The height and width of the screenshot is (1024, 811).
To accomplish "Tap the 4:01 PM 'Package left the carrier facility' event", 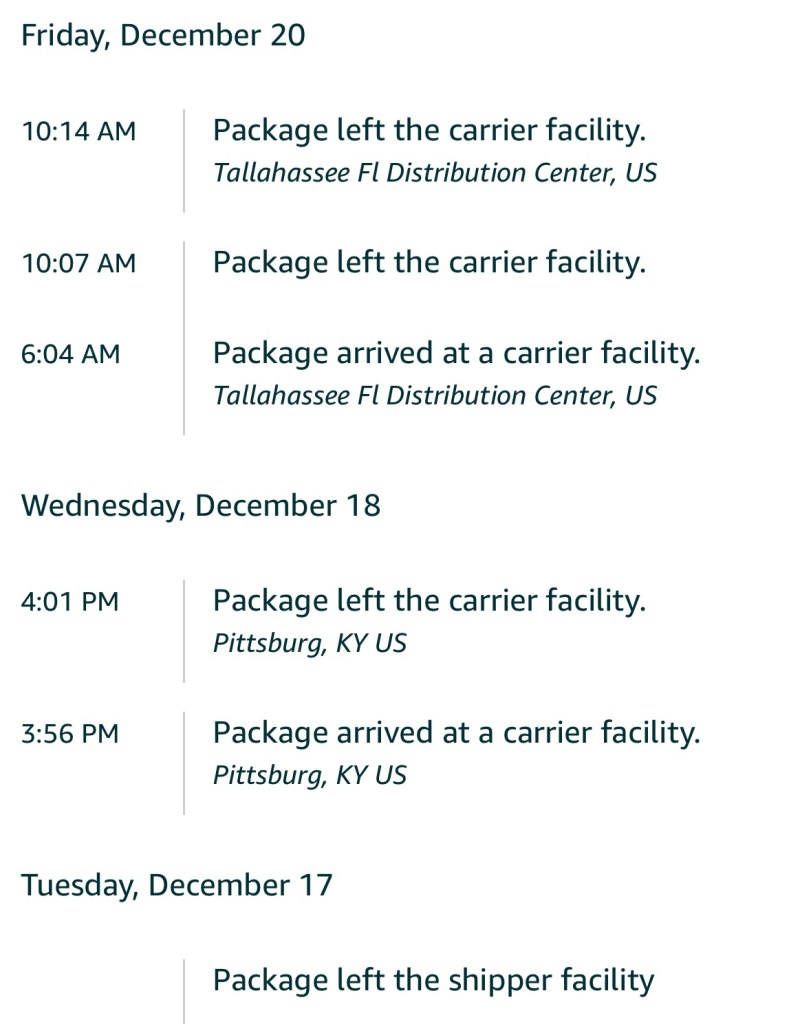I will click(429, 601).
